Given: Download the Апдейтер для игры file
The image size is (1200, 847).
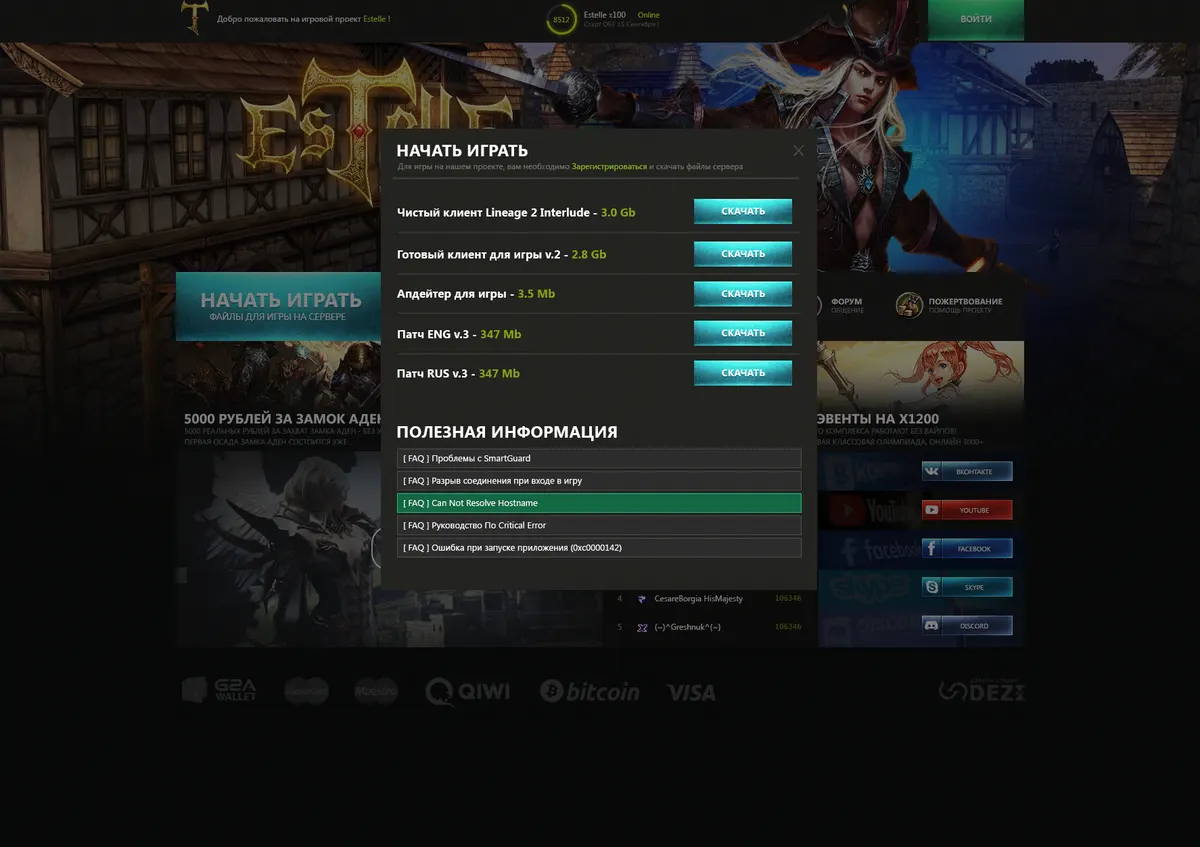Looking at the screenshot, I should (743, 294).
